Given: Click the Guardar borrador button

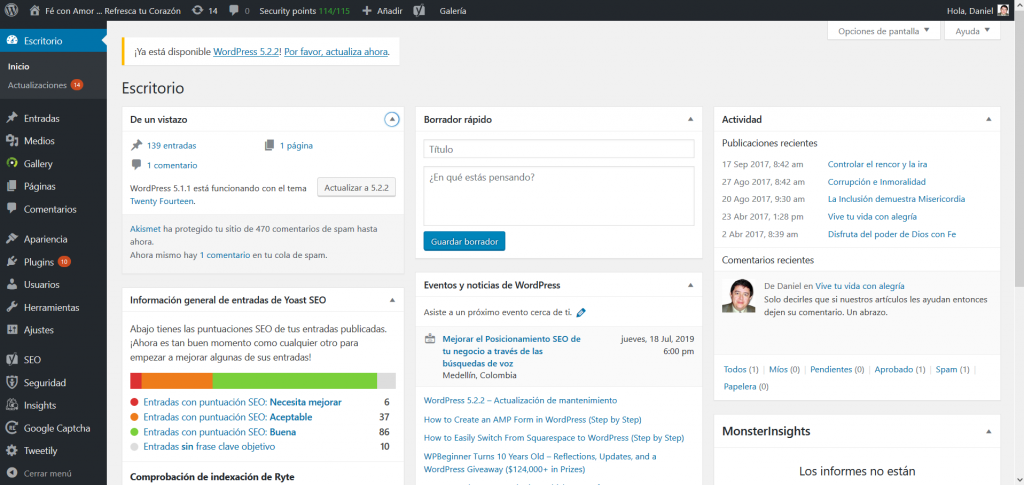Looking at the screenshot, I should pyautogui.click(x=464, y=241).
